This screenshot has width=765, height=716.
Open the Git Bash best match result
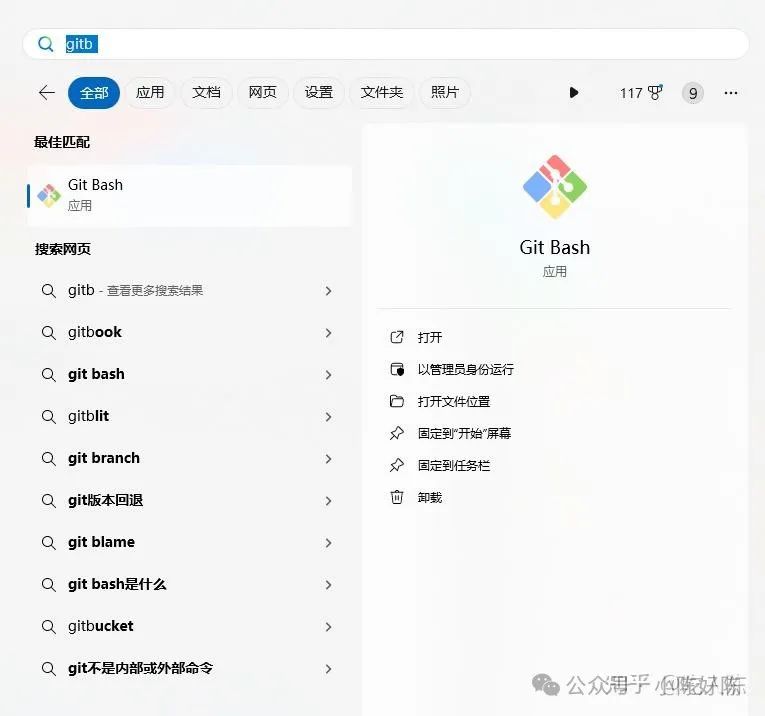[189, 196]
